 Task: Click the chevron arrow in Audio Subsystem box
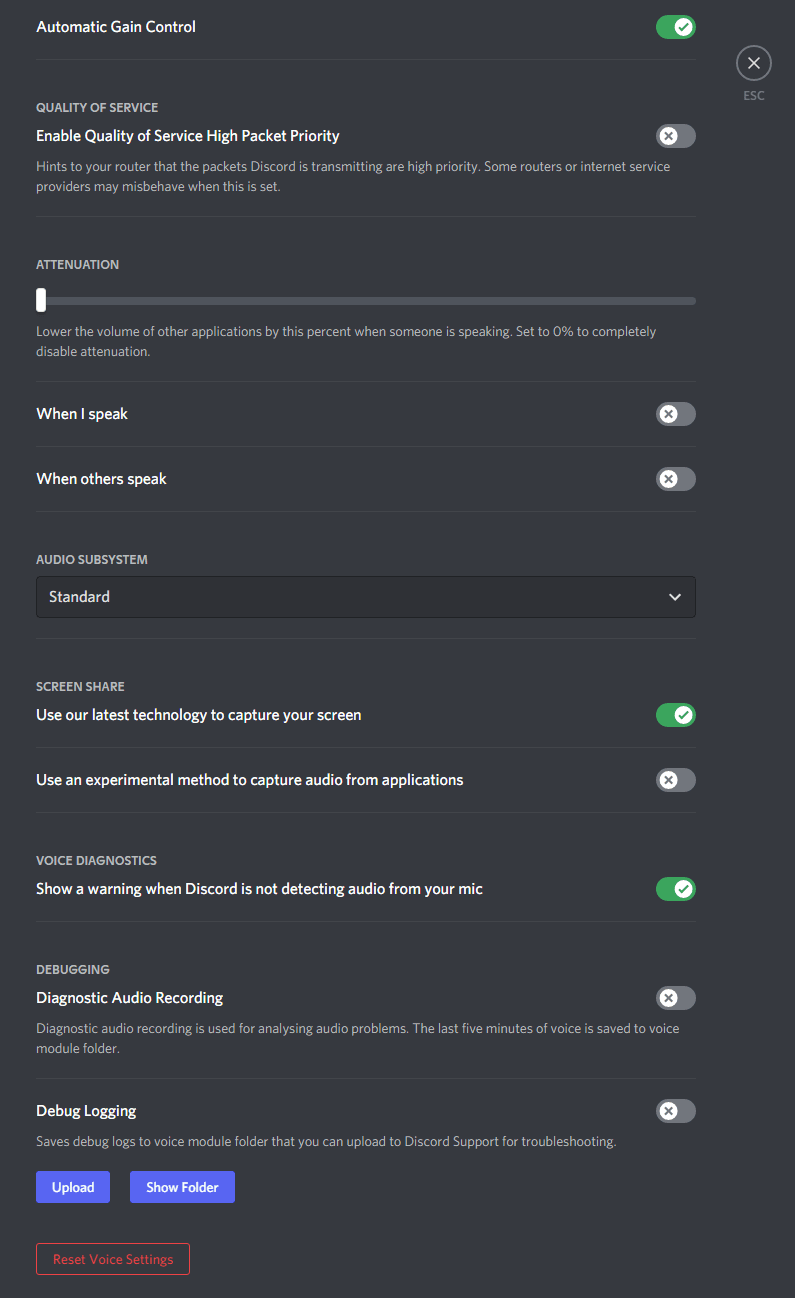click(675, 597)
